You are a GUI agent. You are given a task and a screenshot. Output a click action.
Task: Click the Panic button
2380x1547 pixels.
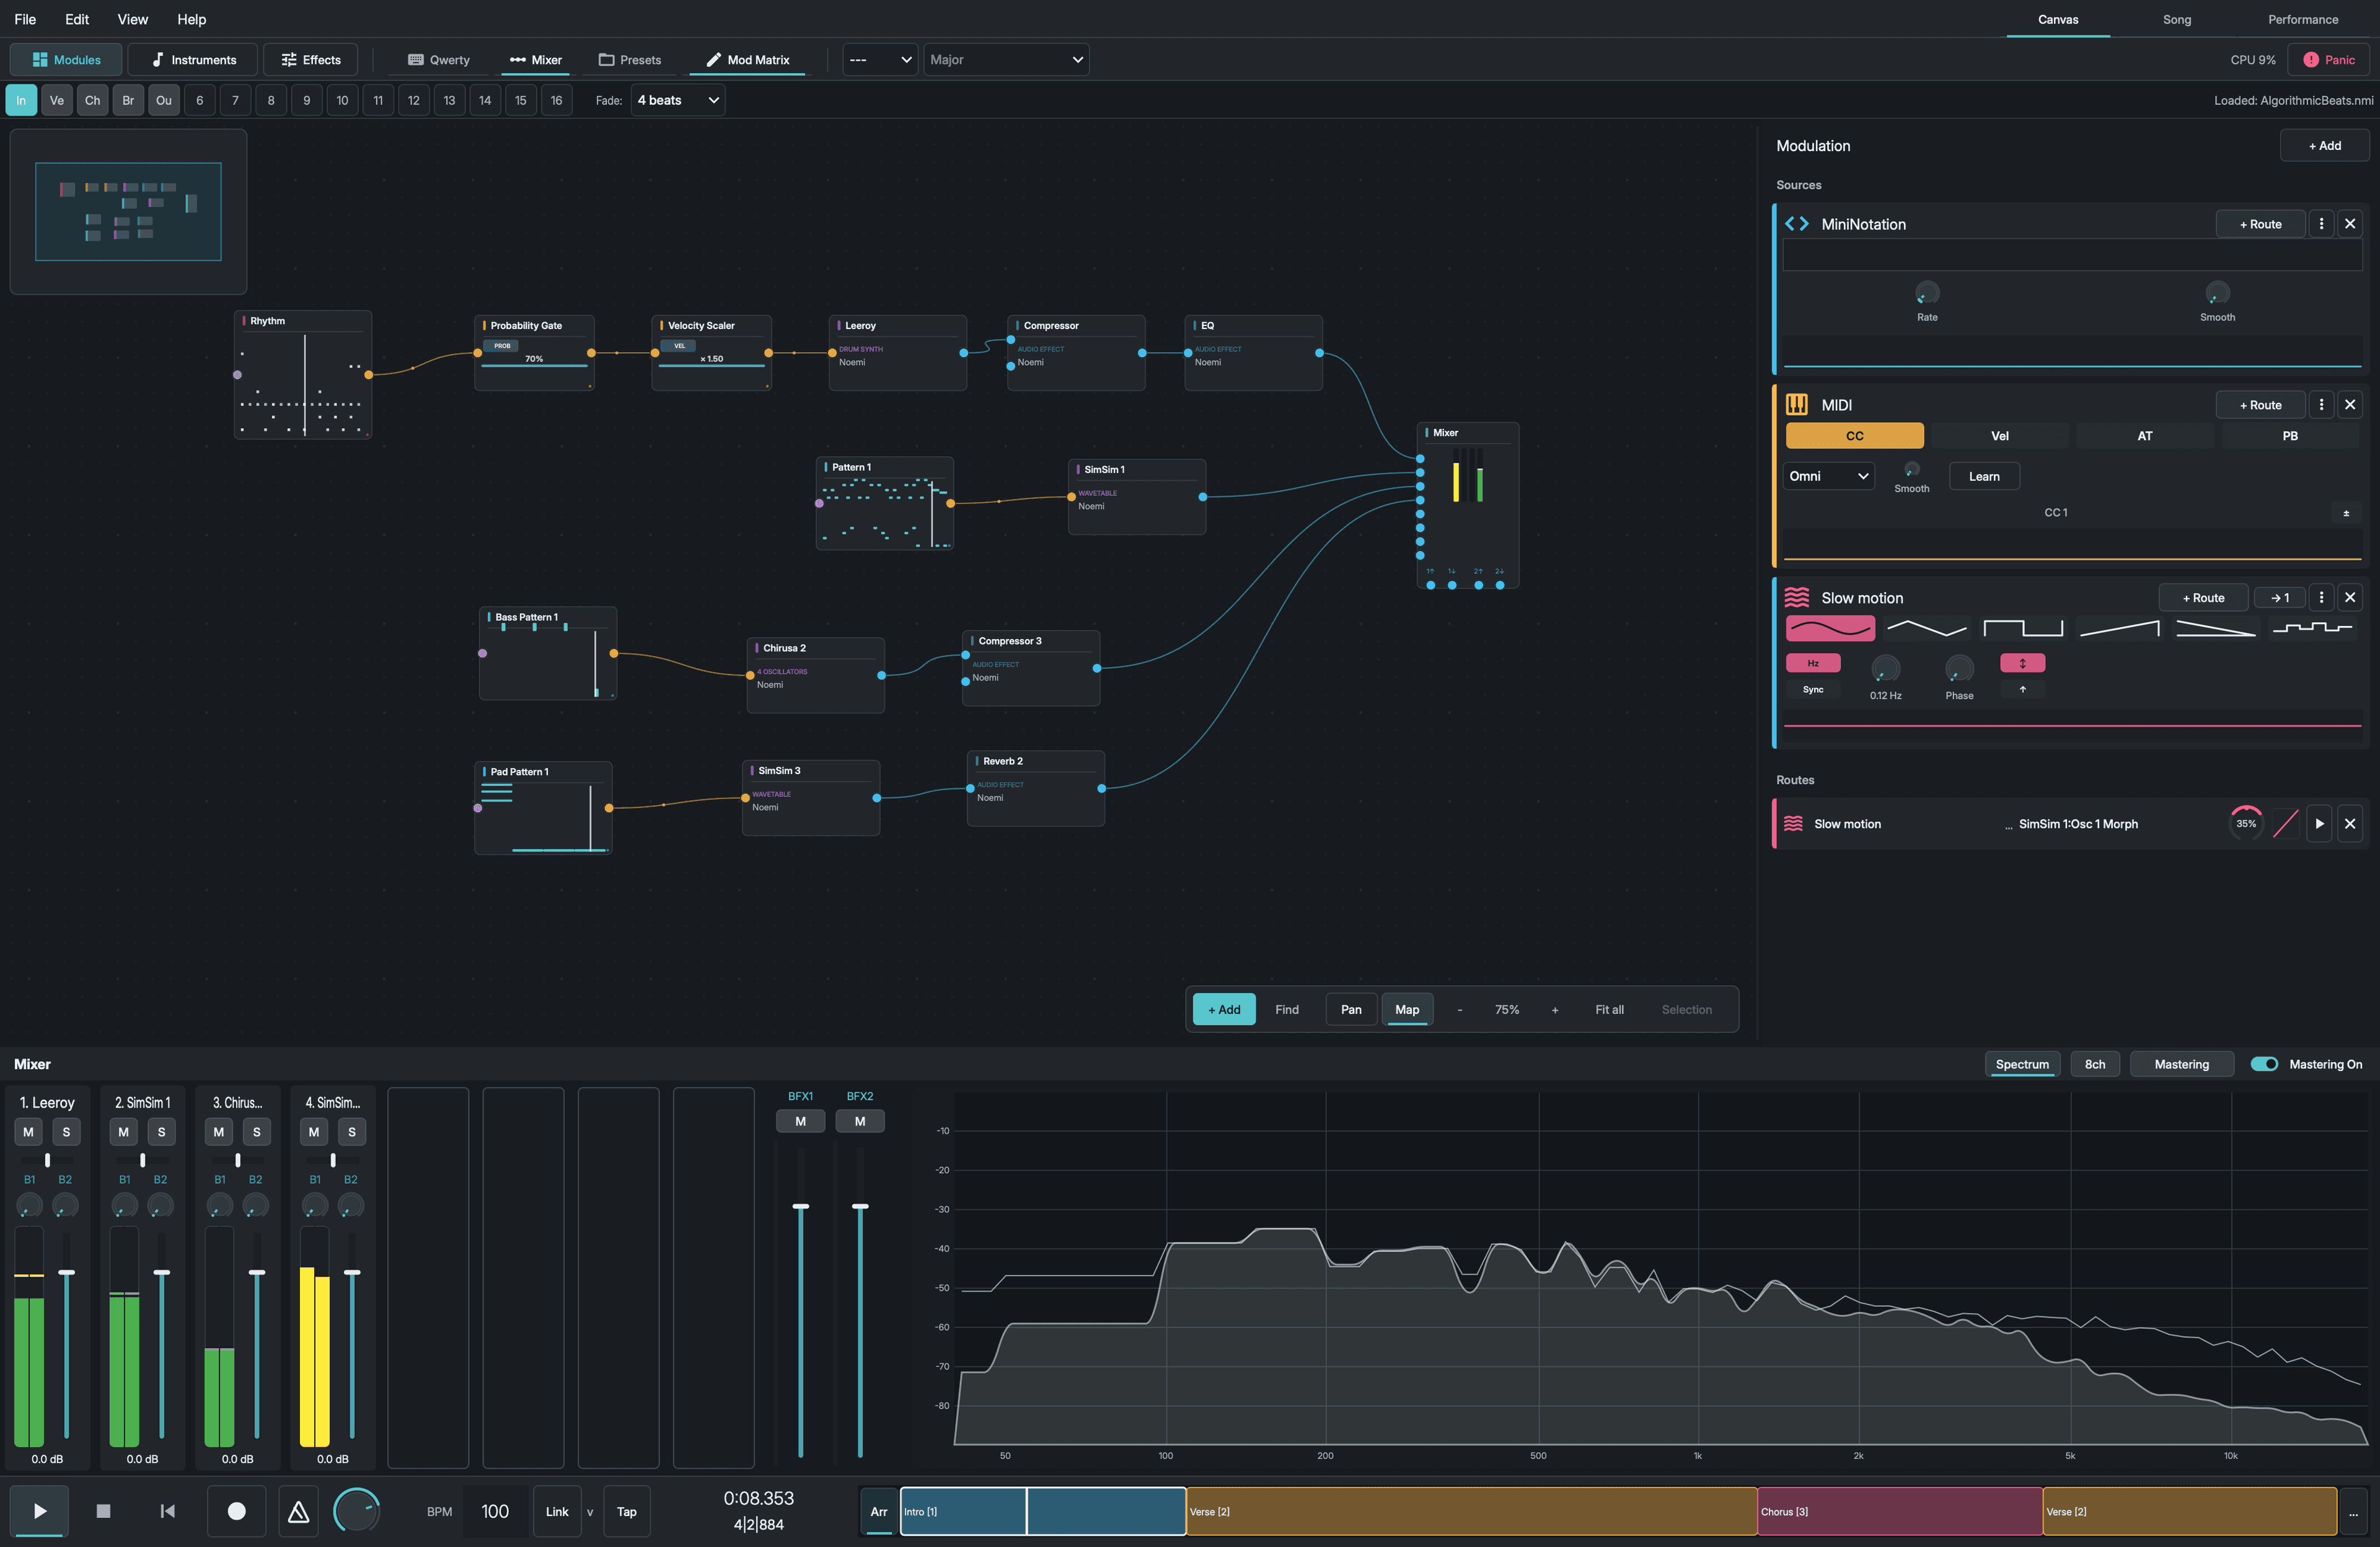click(x=2329, y=59)
